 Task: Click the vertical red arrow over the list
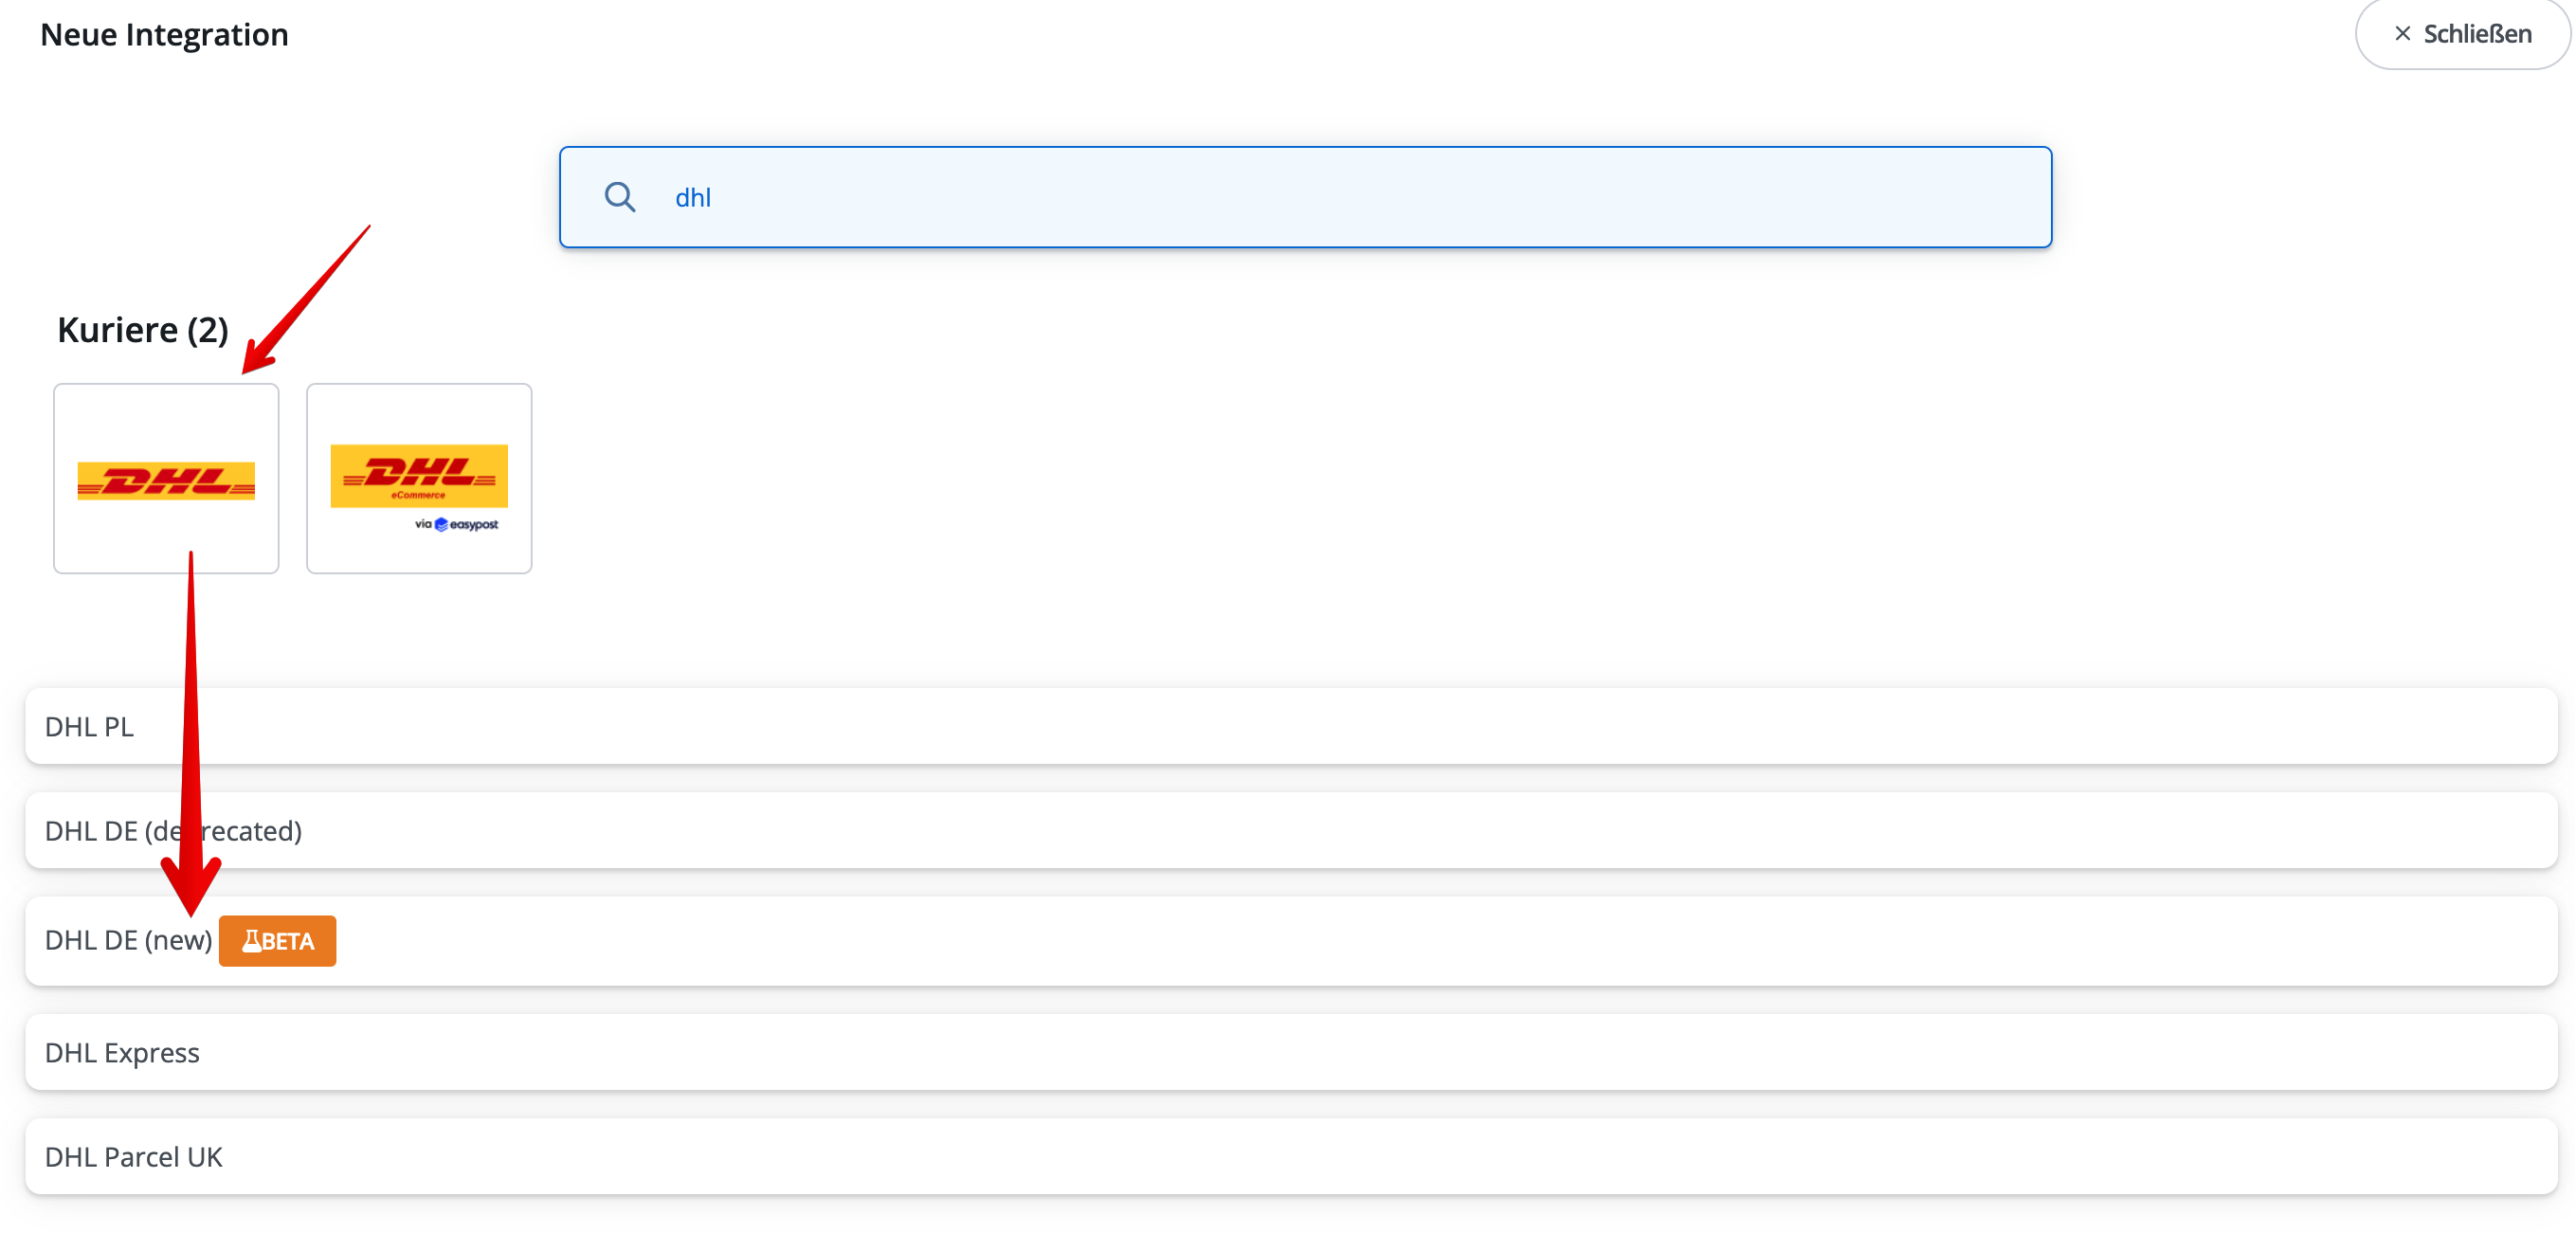tap(191, 730)
